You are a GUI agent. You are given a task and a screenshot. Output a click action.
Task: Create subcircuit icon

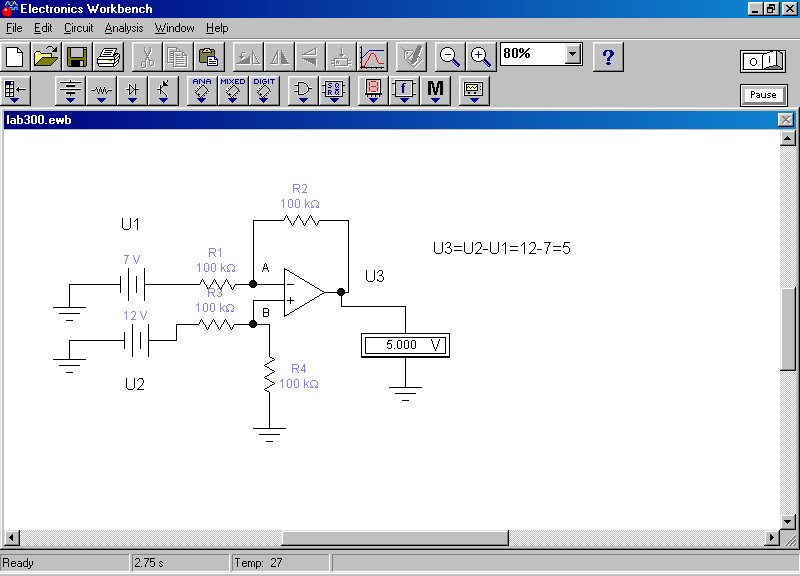pos(341,57)
